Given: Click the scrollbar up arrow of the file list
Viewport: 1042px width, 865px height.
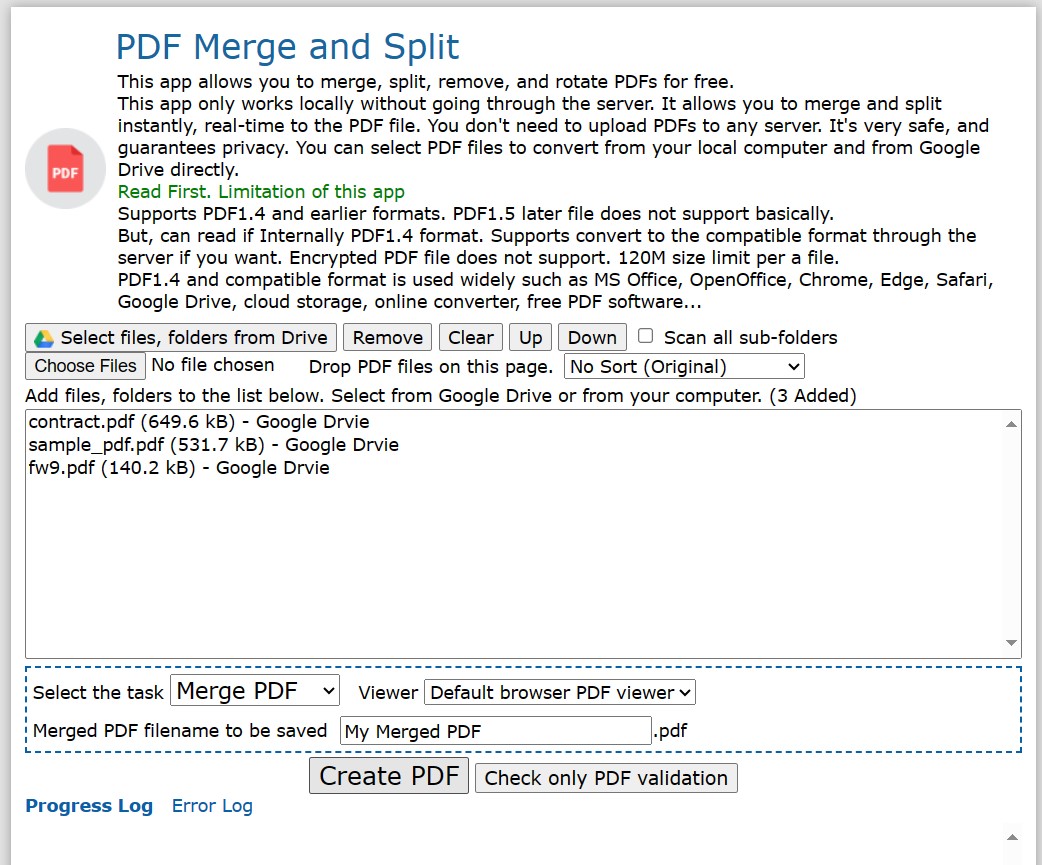Looking at the screenshot, I should 1010,421.
